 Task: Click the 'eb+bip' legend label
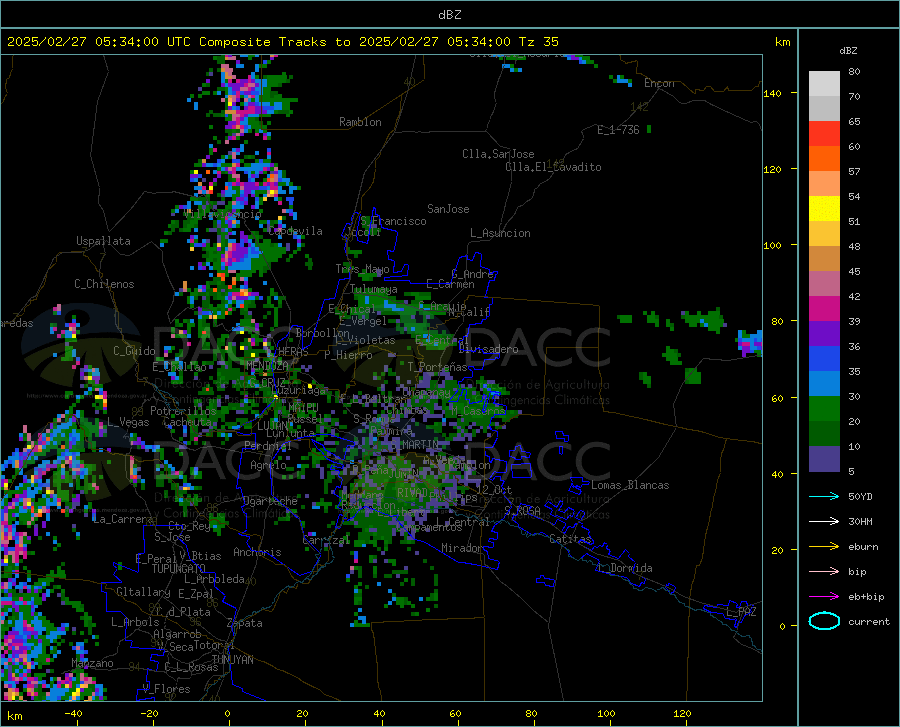866,596
